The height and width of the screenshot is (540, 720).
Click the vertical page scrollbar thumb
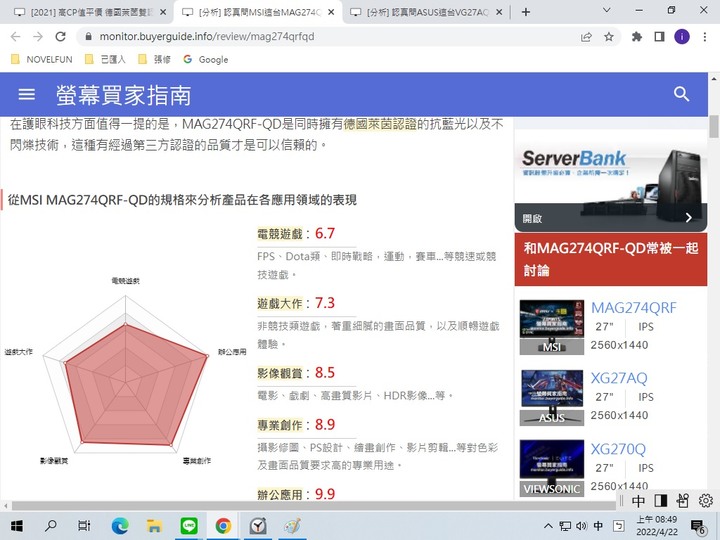tap(714, 127)
